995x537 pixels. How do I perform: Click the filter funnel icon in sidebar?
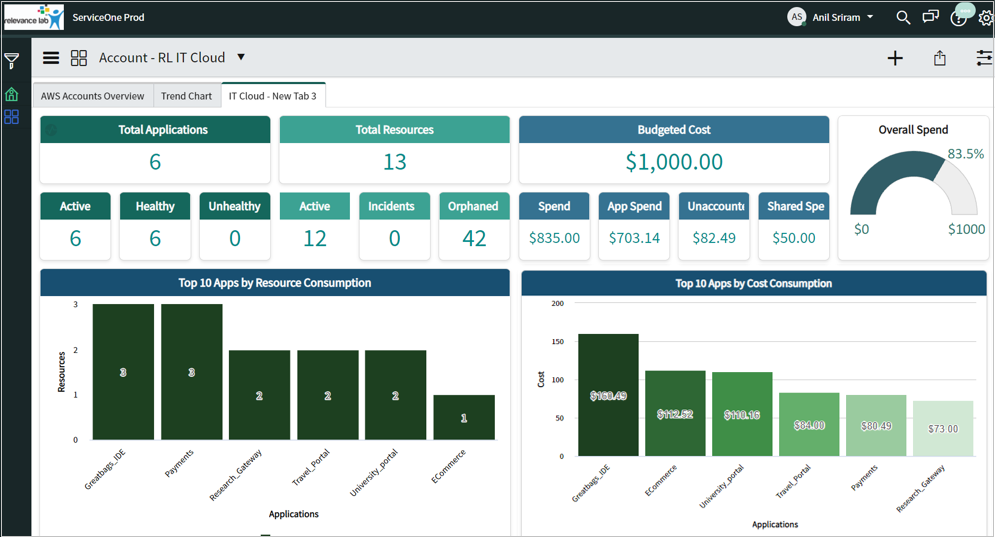pyautogui.click(x=12, y=61)
